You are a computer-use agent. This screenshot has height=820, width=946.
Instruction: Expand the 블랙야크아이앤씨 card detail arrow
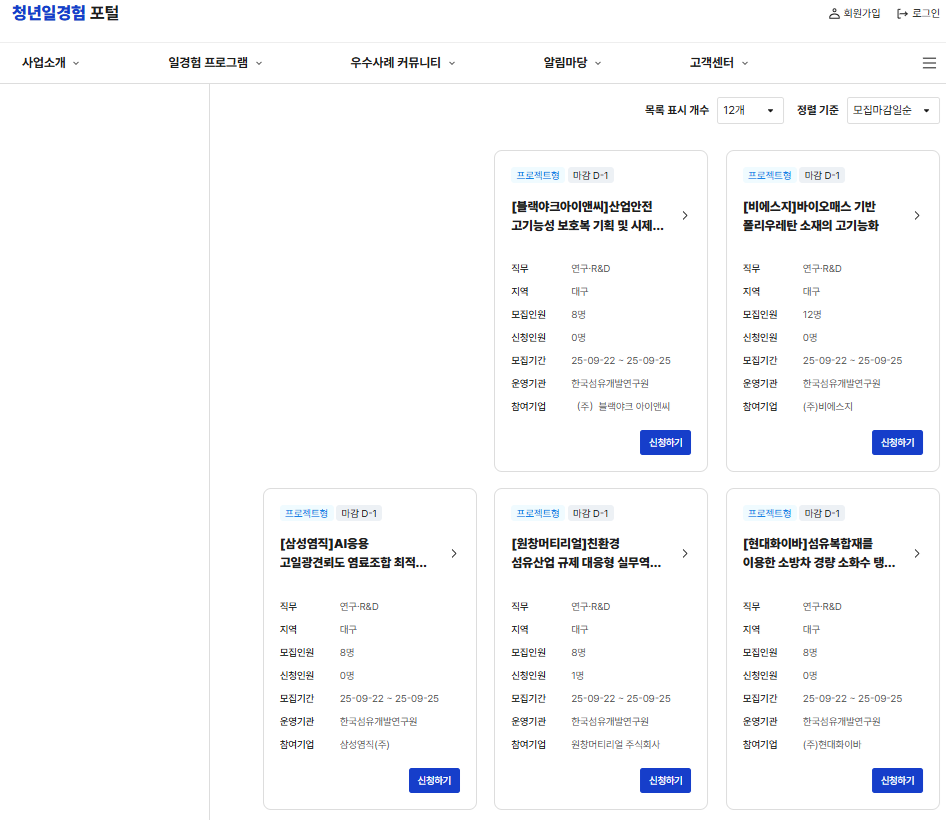coord(685,215)
